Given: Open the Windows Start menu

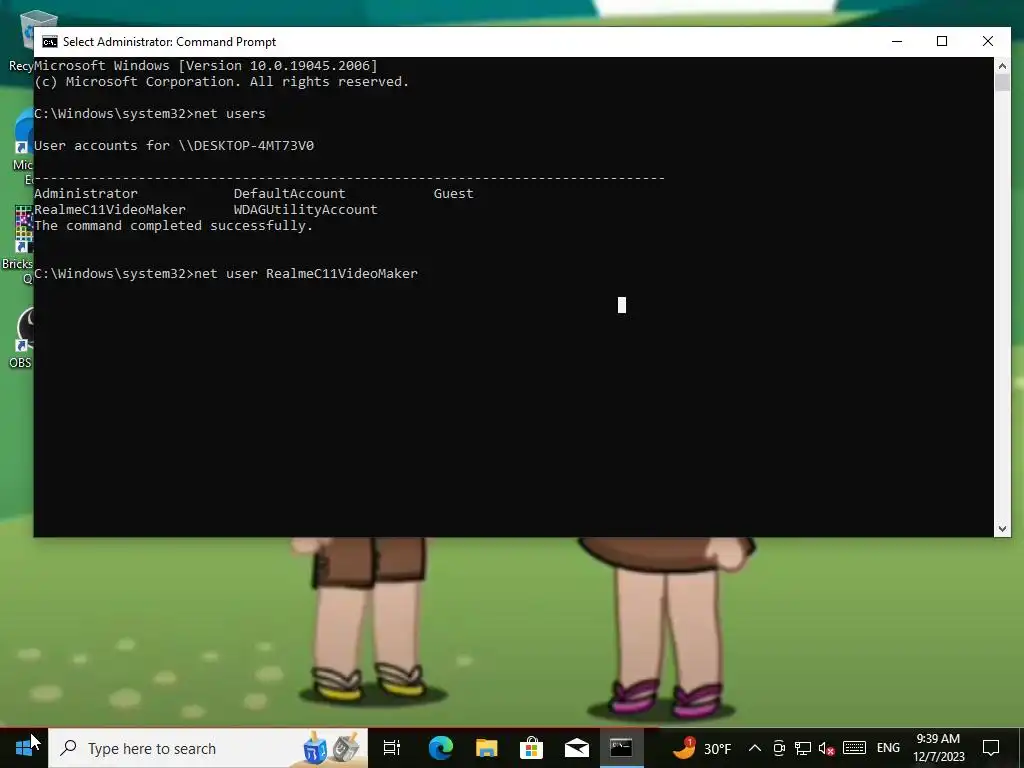Looking at the screenshot, I should point(24,748).
